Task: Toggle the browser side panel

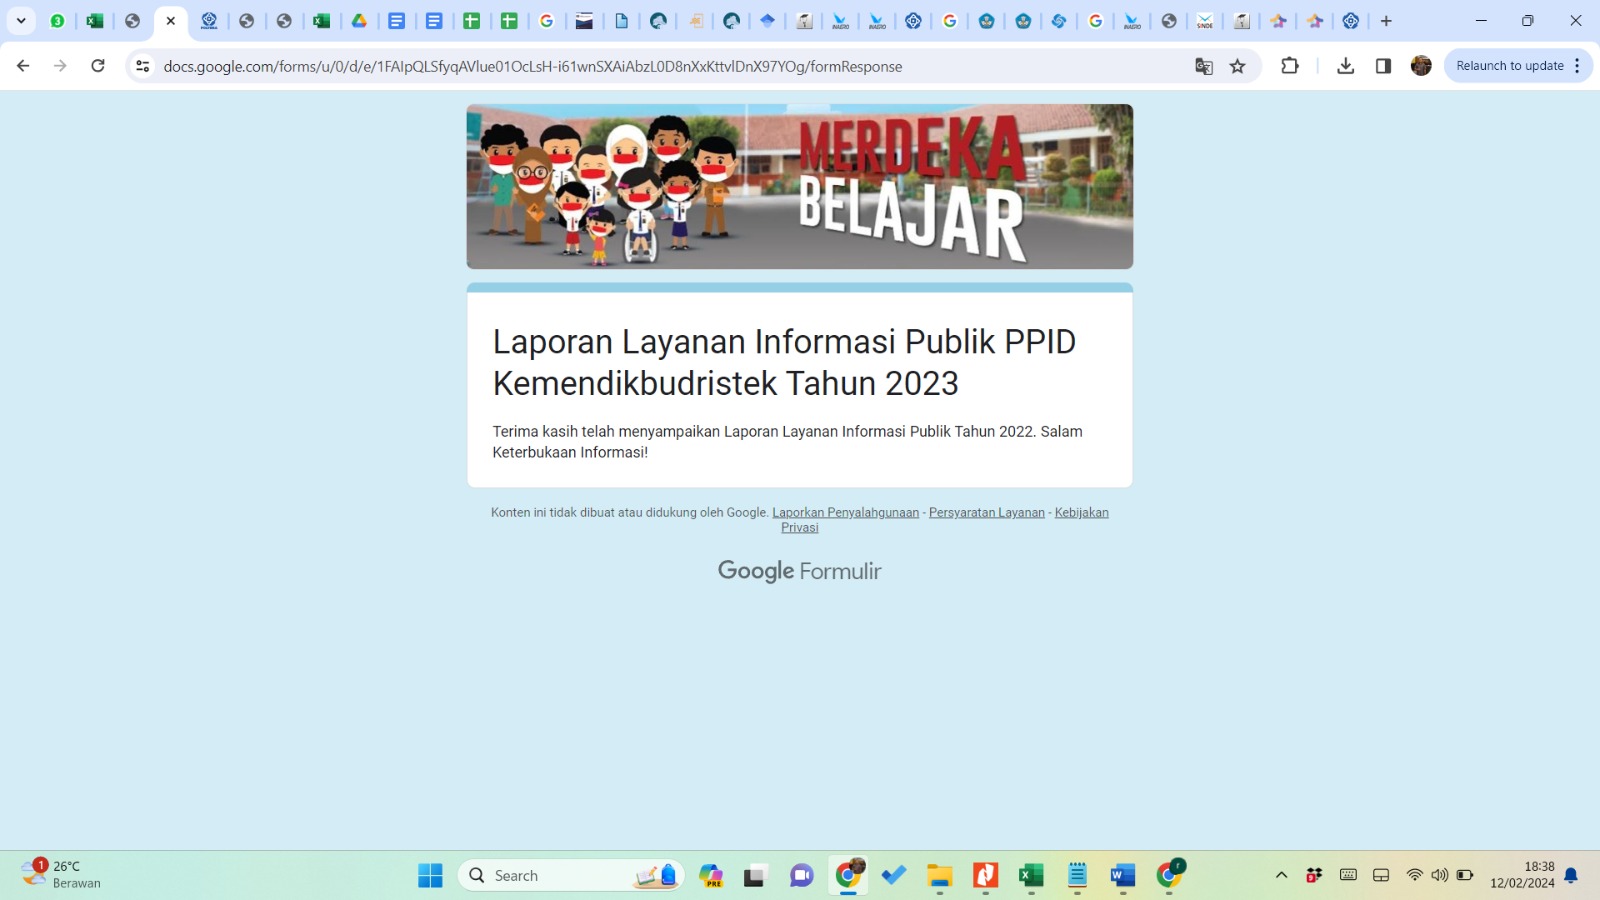Action: (x=1383, y=66)
